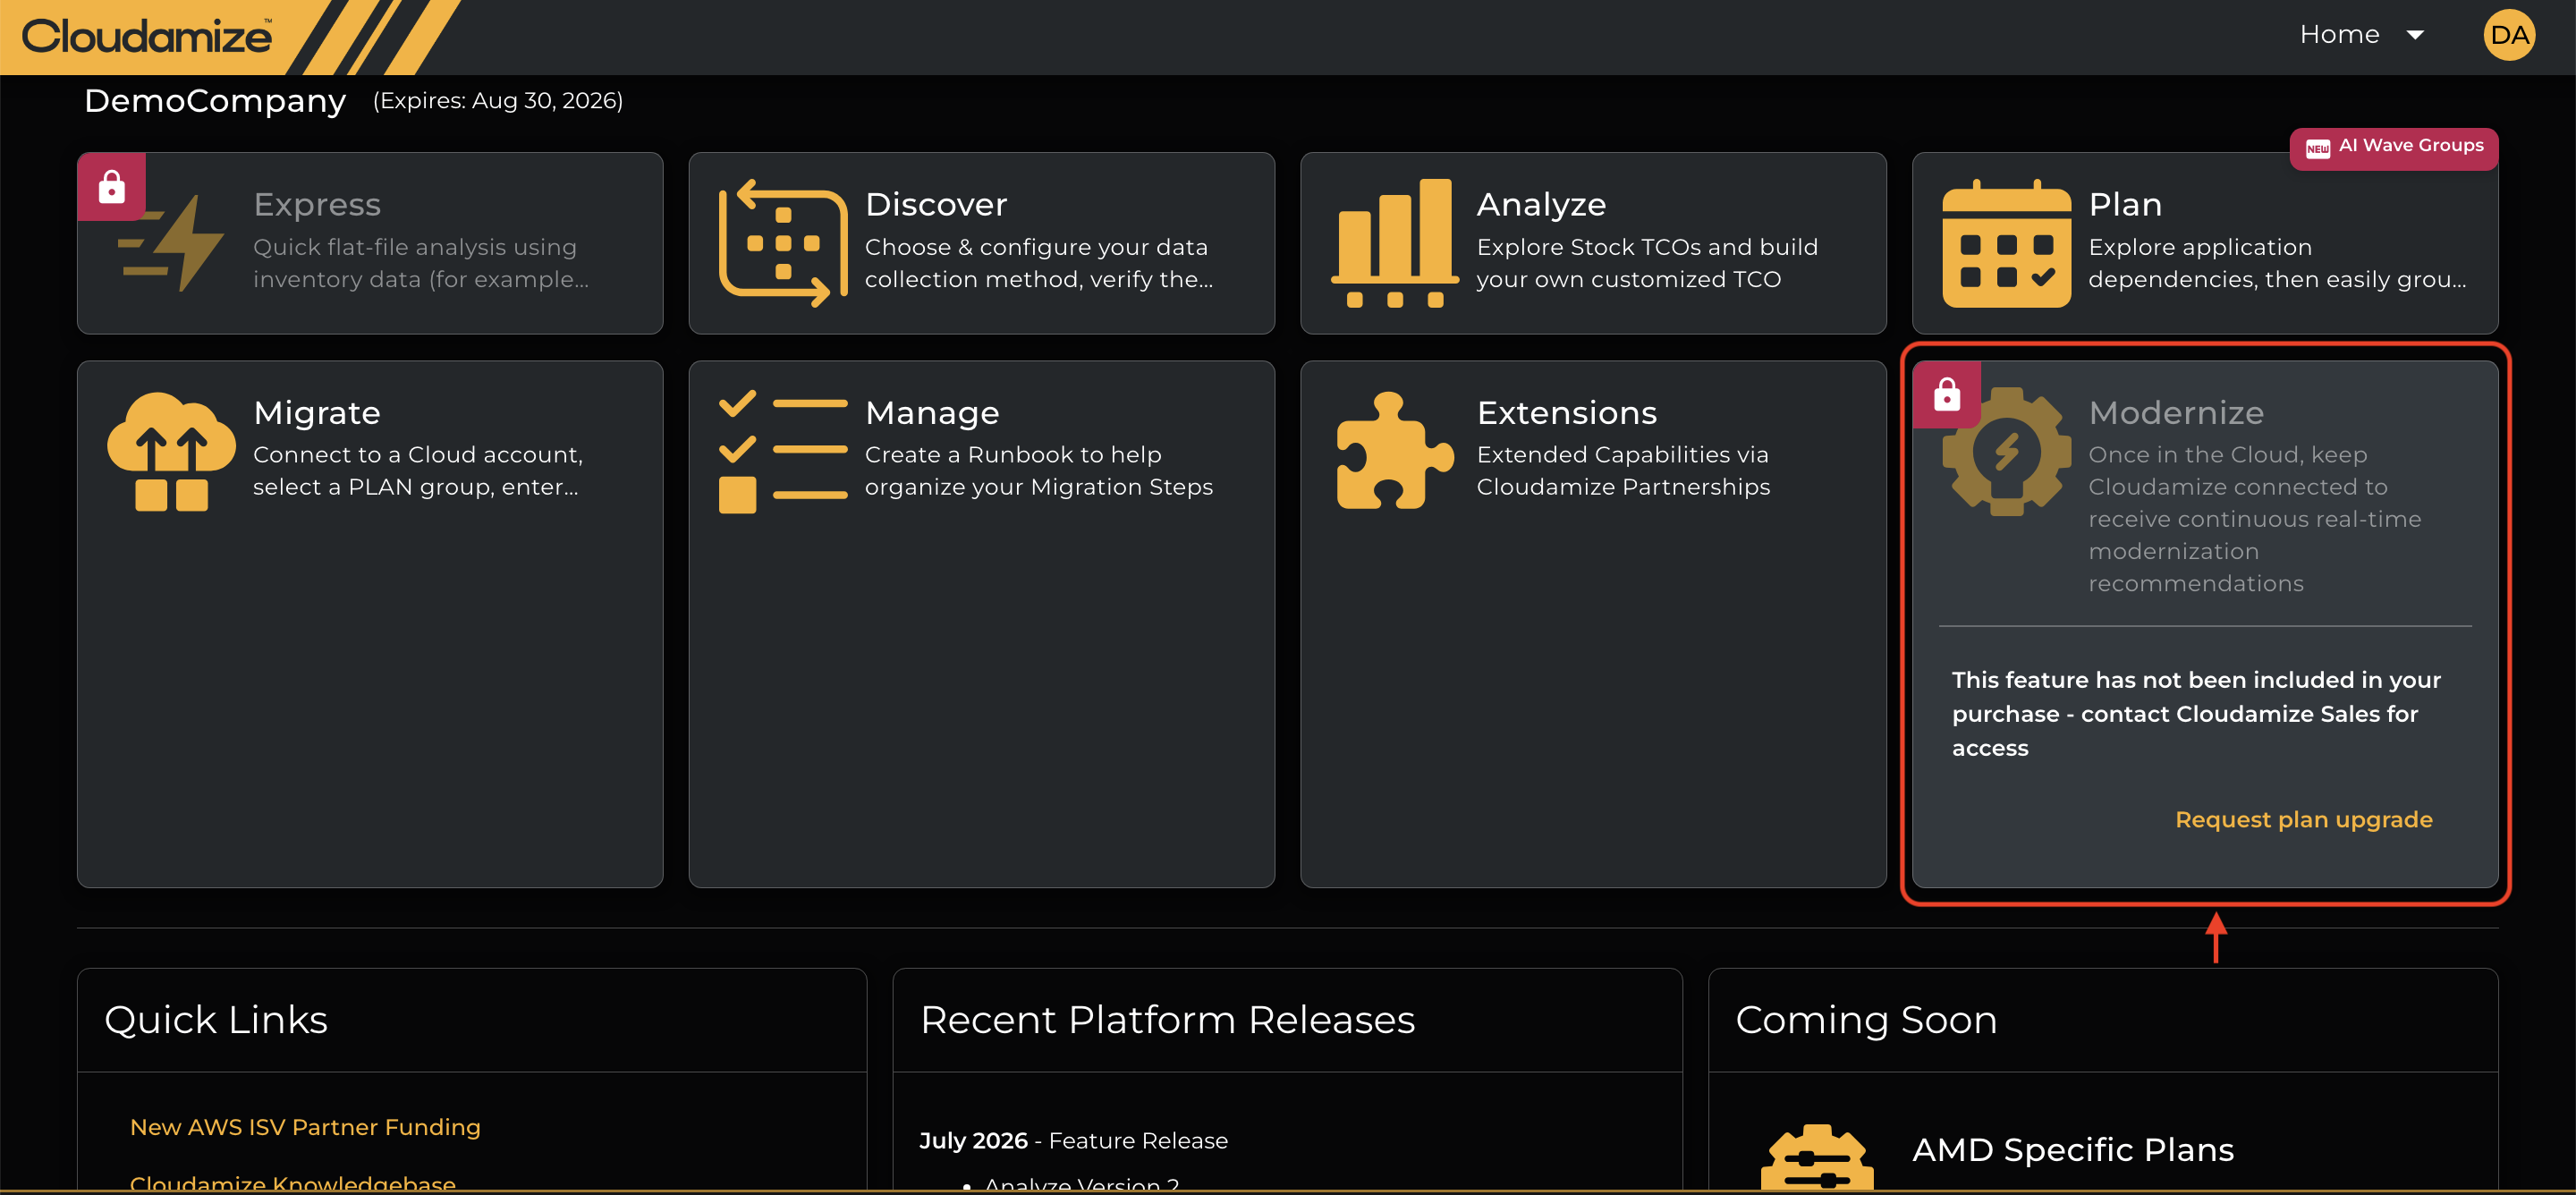Click the NEW icon in AI Wave Groups badge
The image size is (2576, 1195).
(2317, 149)
